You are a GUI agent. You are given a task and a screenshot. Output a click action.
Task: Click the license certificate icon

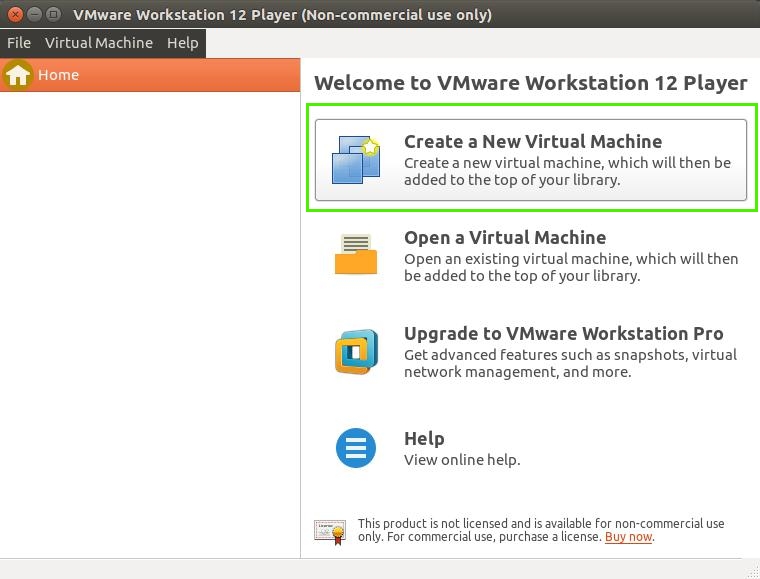coord(330,532)
